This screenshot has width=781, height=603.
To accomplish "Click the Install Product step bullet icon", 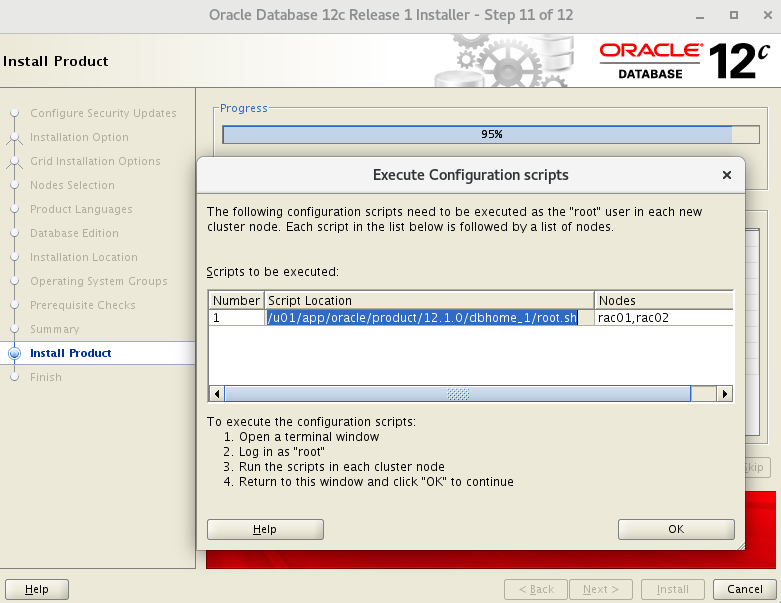I will click(x=14, y=353).
